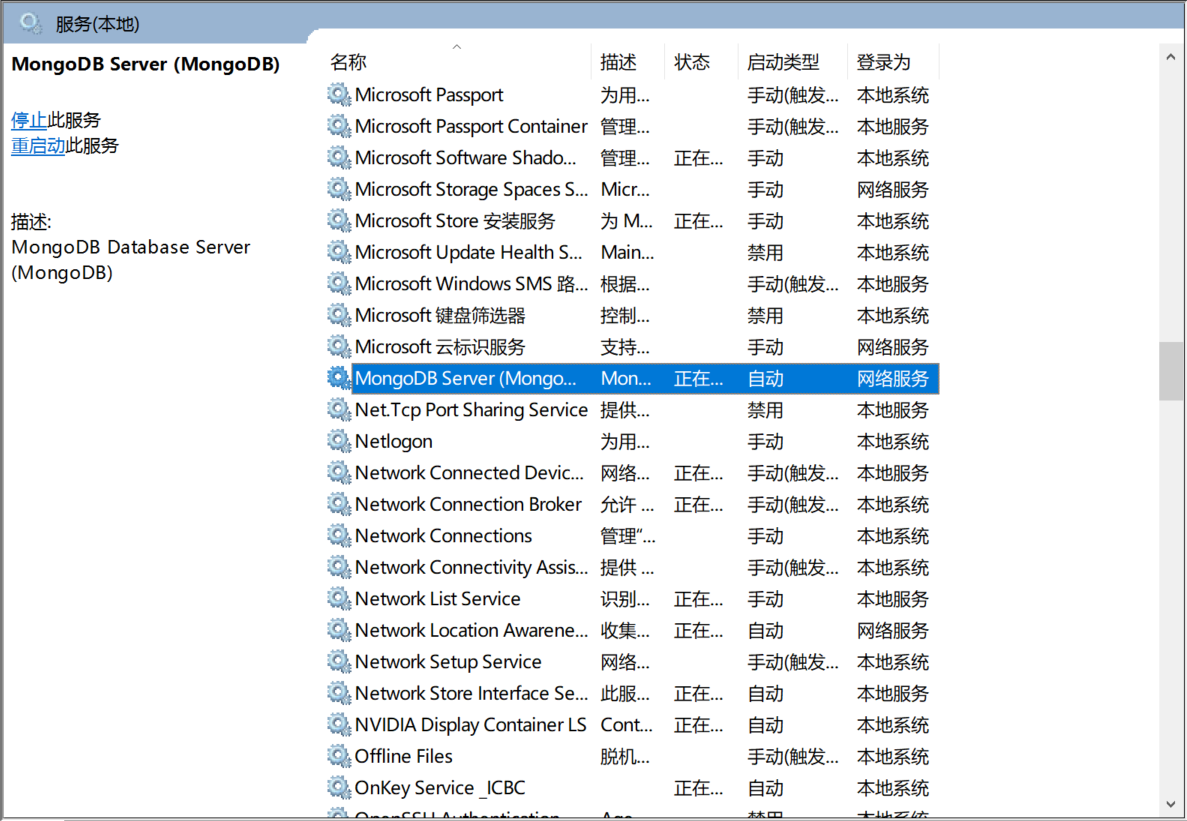Screen dimensions: 1187x821
Task: Click Microsoft Store 安装服务 gear icon
Action: coord(339,221)
